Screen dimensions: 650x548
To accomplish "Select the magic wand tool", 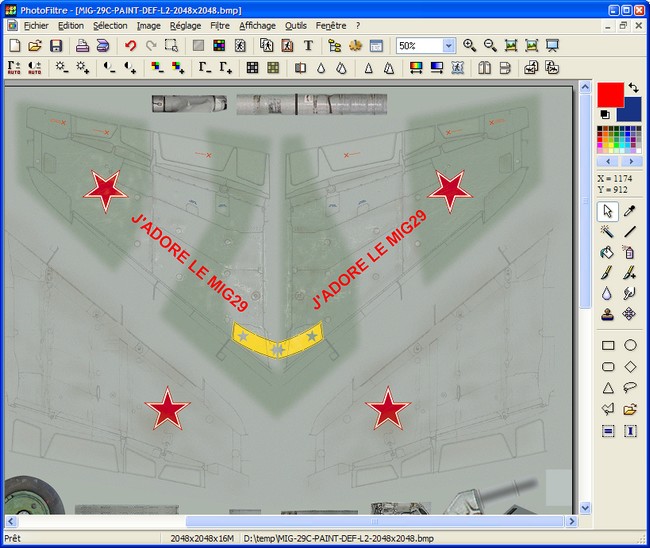I will pos(607,232).
